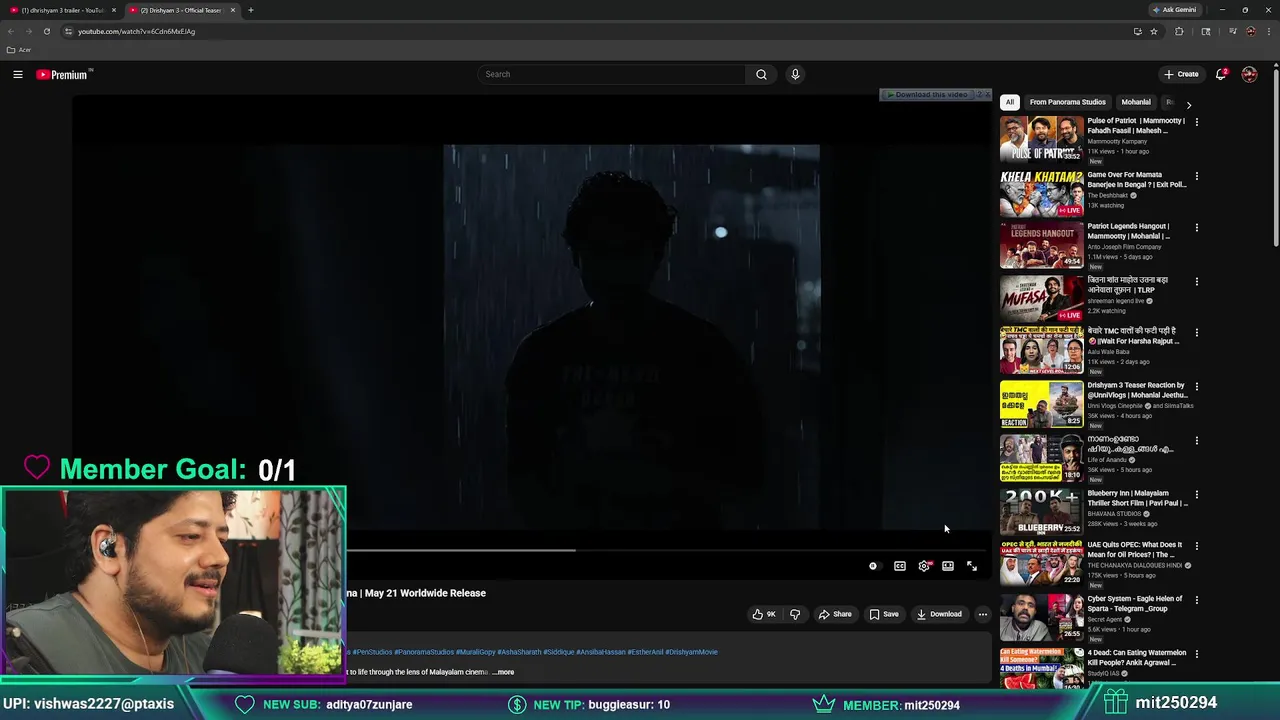Open Pulse of Patriot video thumbnail
Image resolution: width=1280 pixels, height=720 pixels.
(x=1041, y=139)
